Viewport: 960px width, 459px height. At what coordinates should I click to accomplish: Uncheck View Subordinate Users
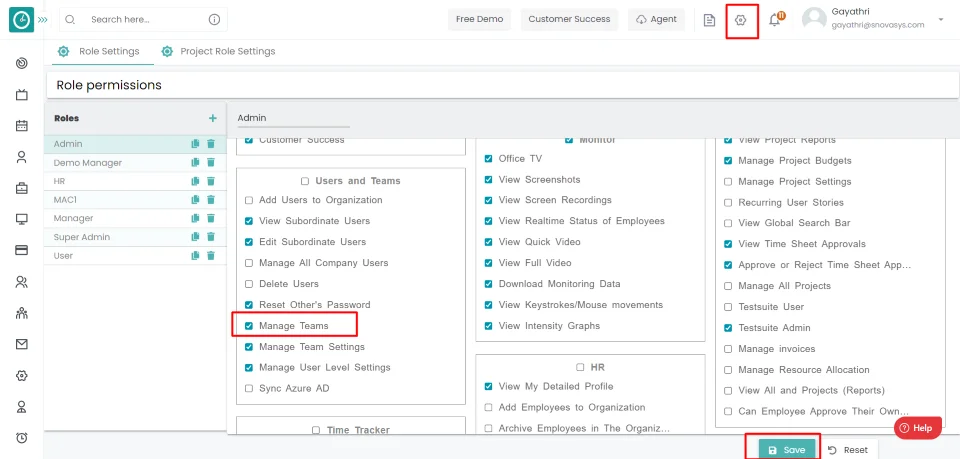pyautogui.click(x=249, y=221)
